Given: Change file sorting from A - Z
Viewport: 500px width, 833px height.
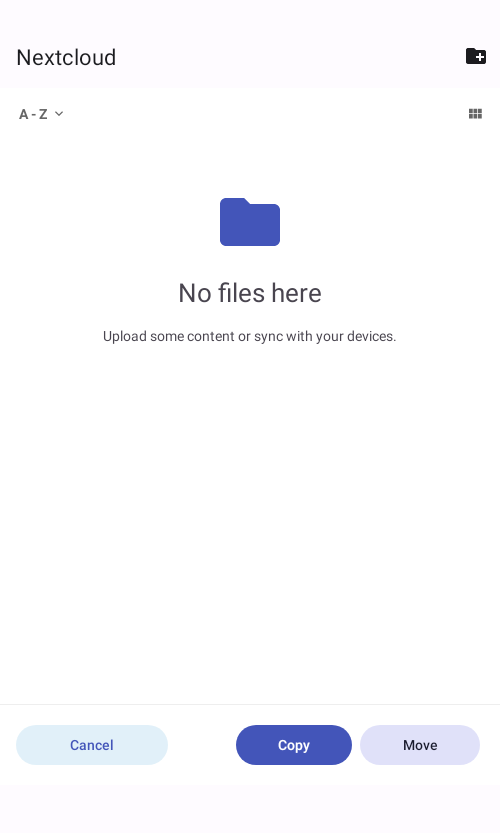Looking at the screenshot, I should point(41,114).
